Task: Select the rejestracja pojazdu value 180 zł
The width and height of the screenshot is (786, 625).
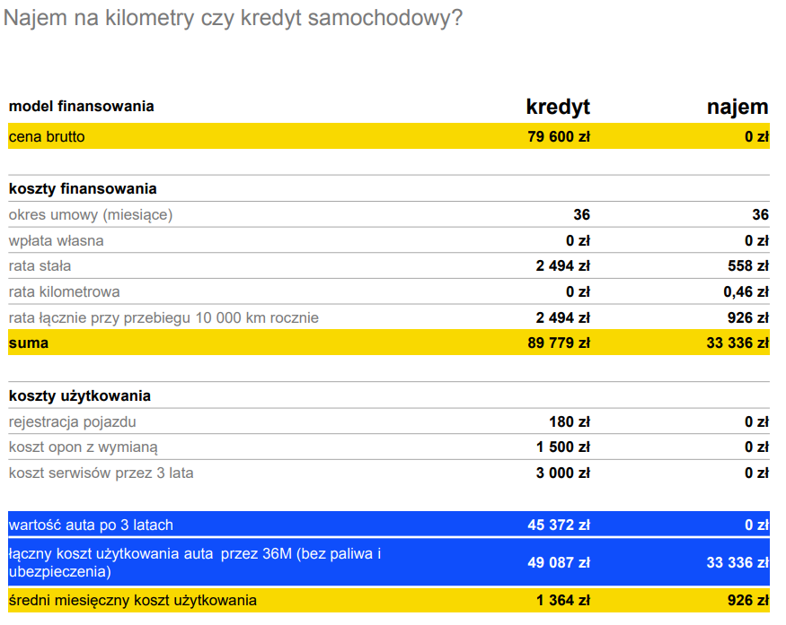Action: point(569,422)
